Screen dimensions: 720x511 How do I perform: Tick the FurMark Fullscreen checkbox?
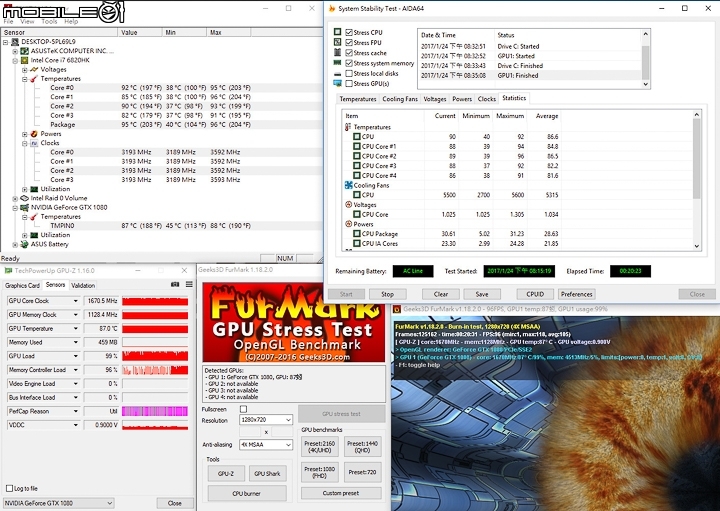243,409
